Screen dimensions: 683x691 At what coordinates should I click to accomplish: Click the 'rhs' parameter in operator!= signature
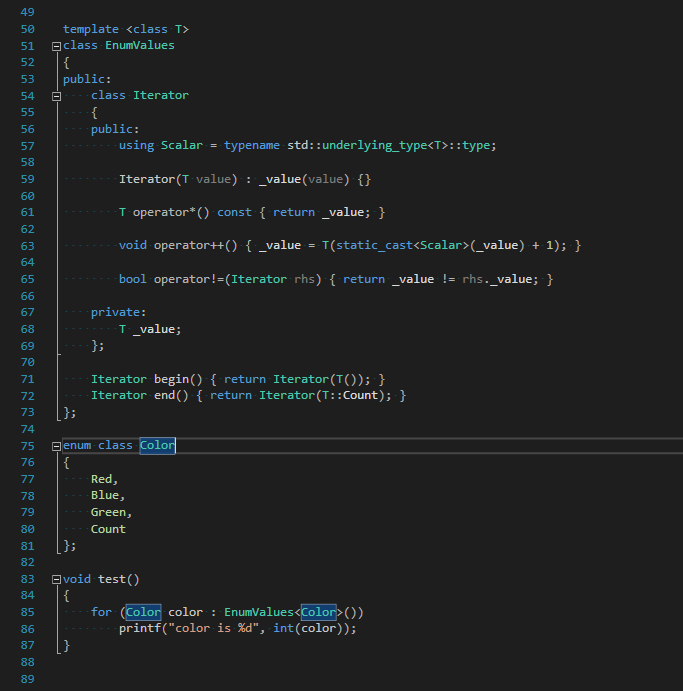click(304, 279)
